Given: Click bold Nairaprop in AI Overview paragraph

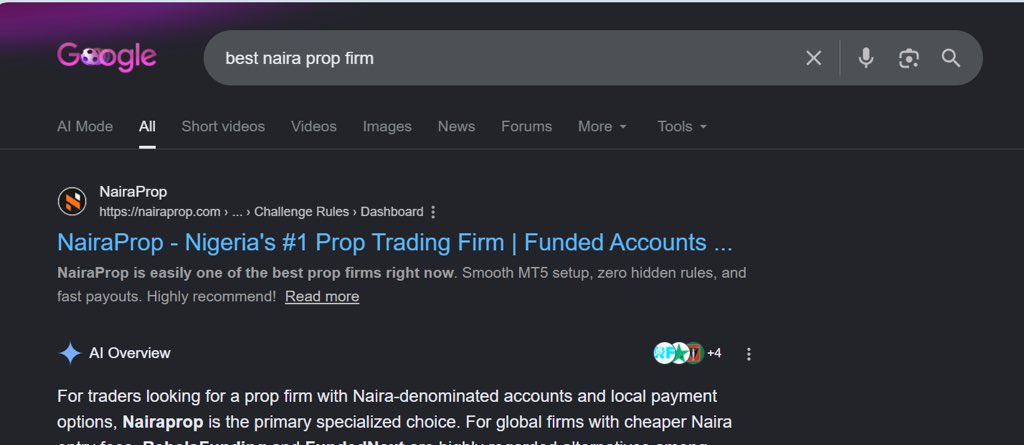Looking at the screenshot, I should tap(163, 421).
